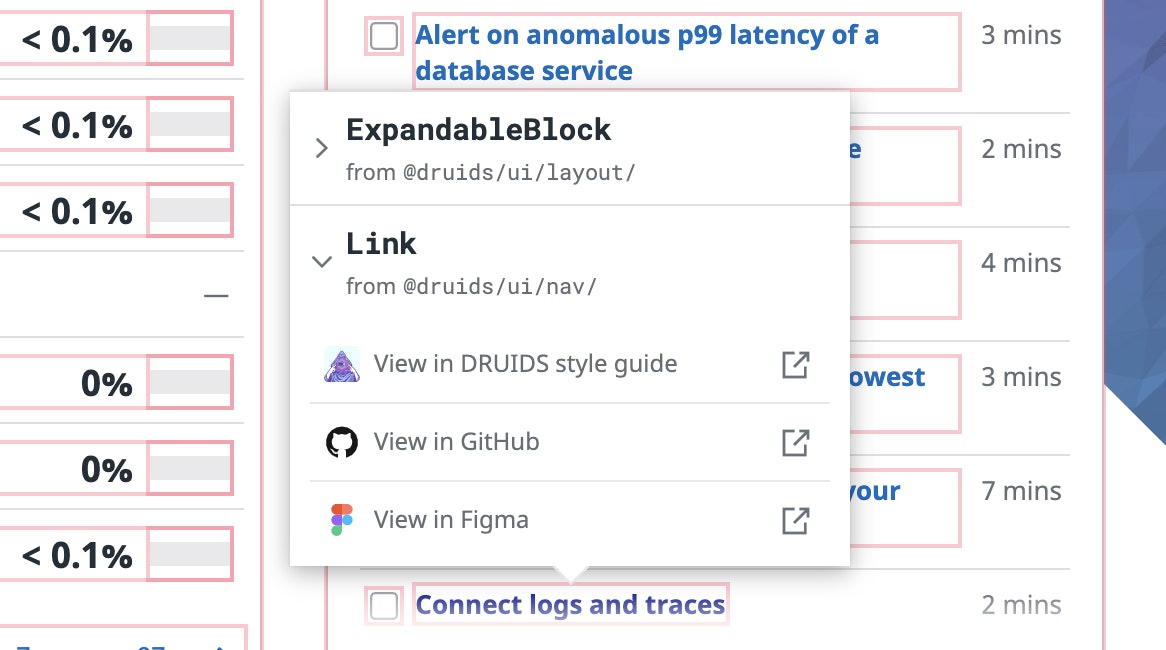Tick checkbox for Alert on anomalous p99 latency

(x=384, y=37)
